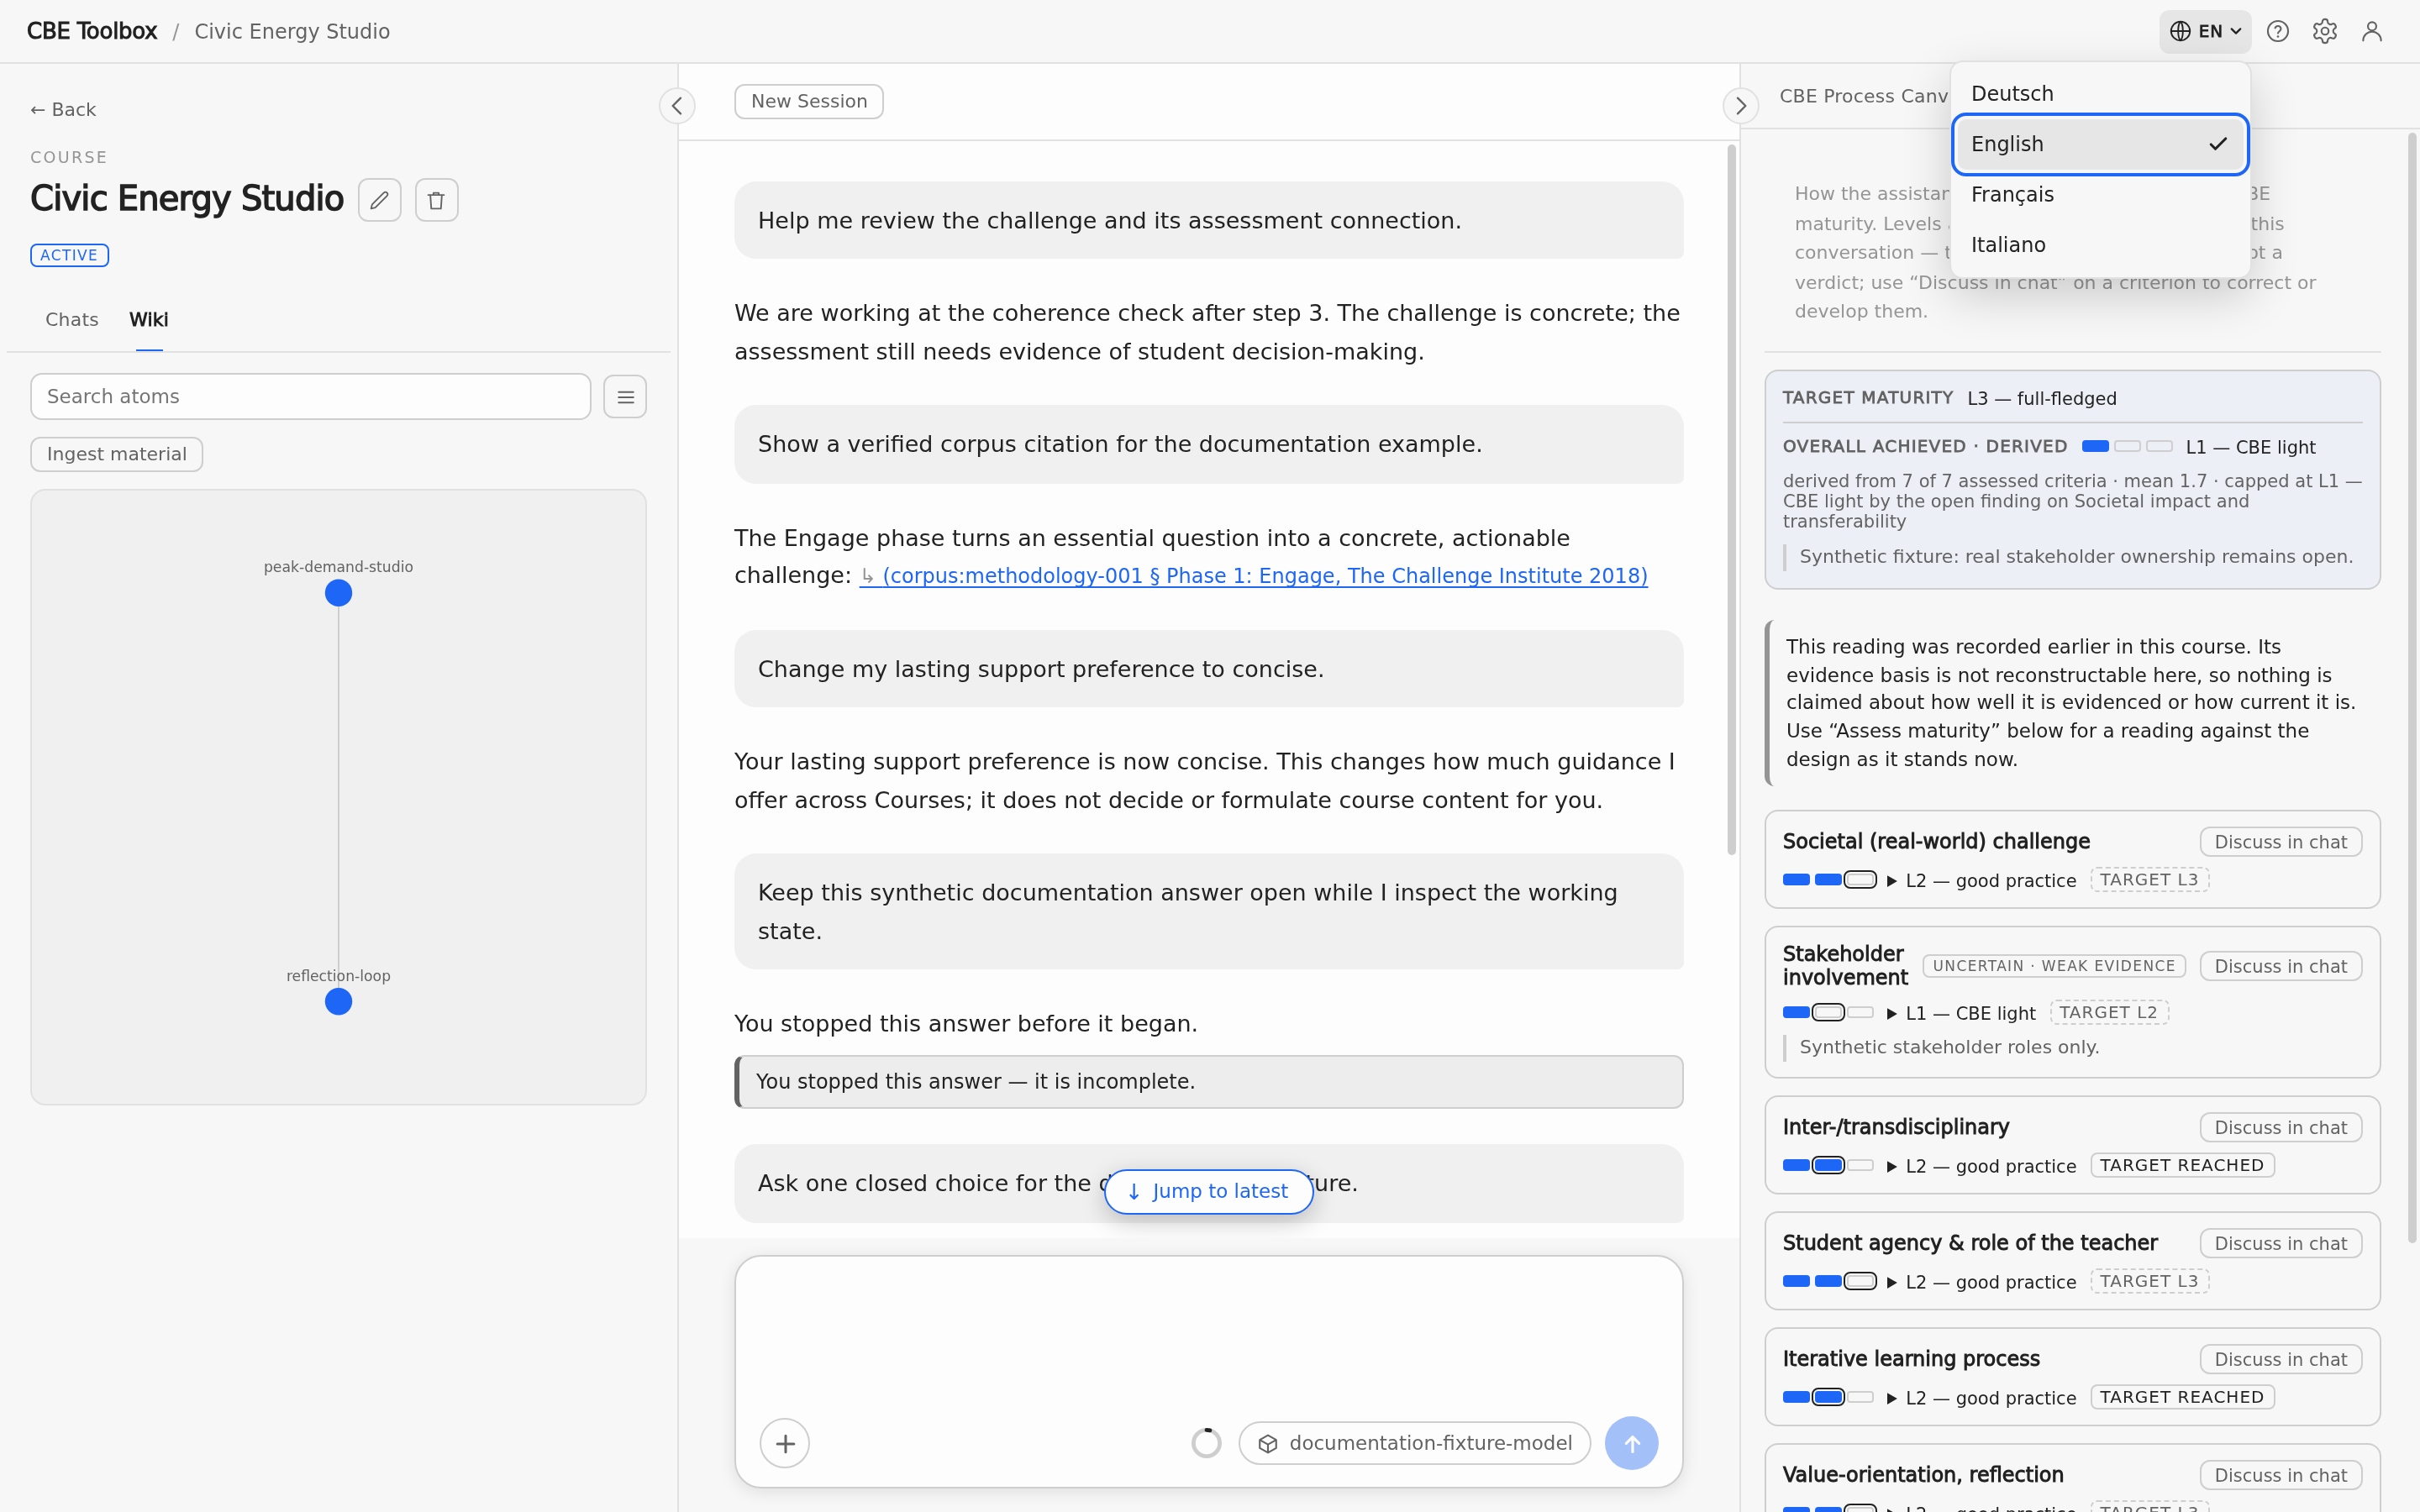Screen dimensions: 2420x1512
Task: Click the plus attach button in composer
Action: pos(785,1443)
